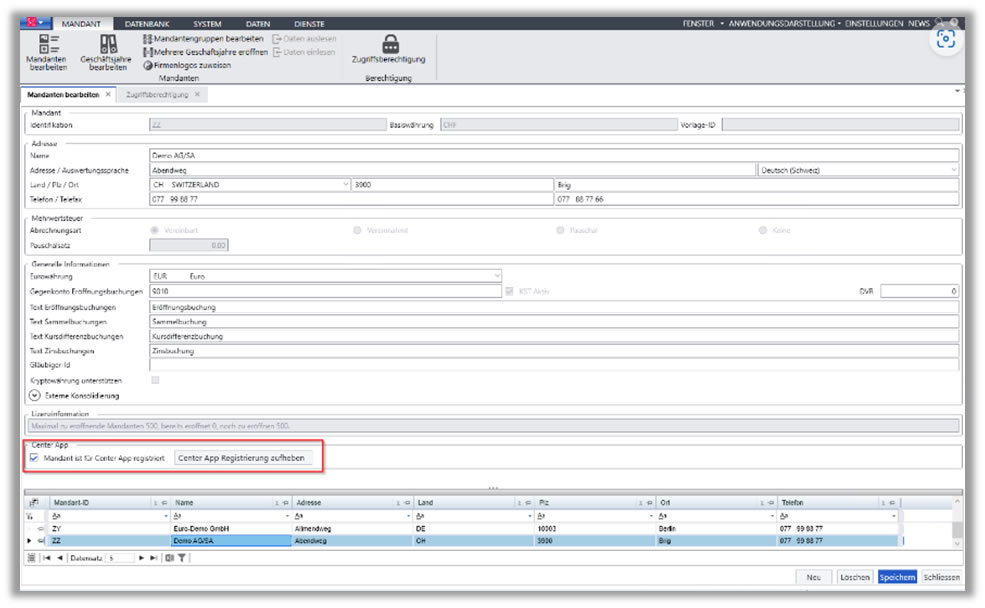The width and height of the screenshot is (985, 608).
Task: Switch to the DATENBANK ribbon tab
Action: [147, 24]
